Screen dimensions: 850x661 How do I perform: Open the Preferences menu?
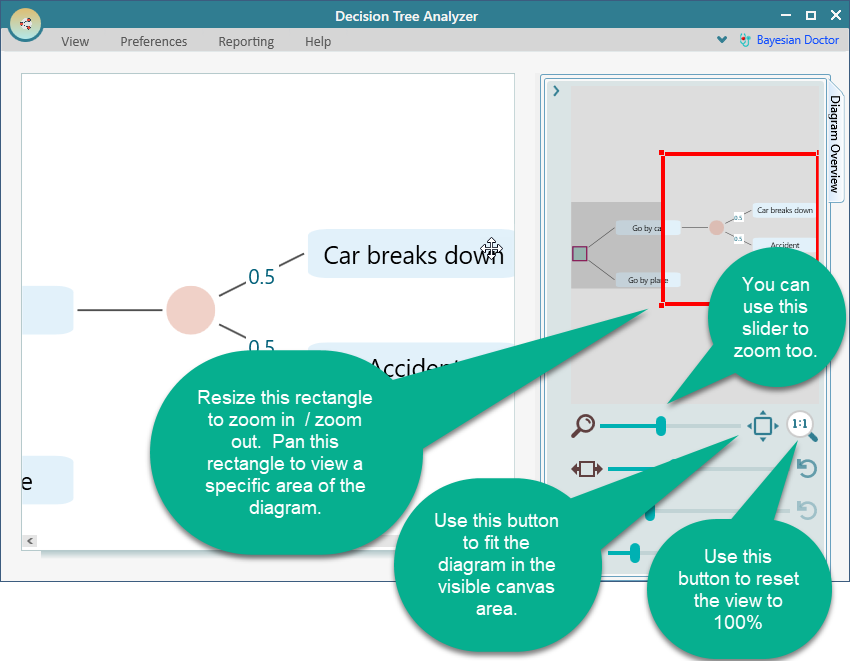point(153,42)
